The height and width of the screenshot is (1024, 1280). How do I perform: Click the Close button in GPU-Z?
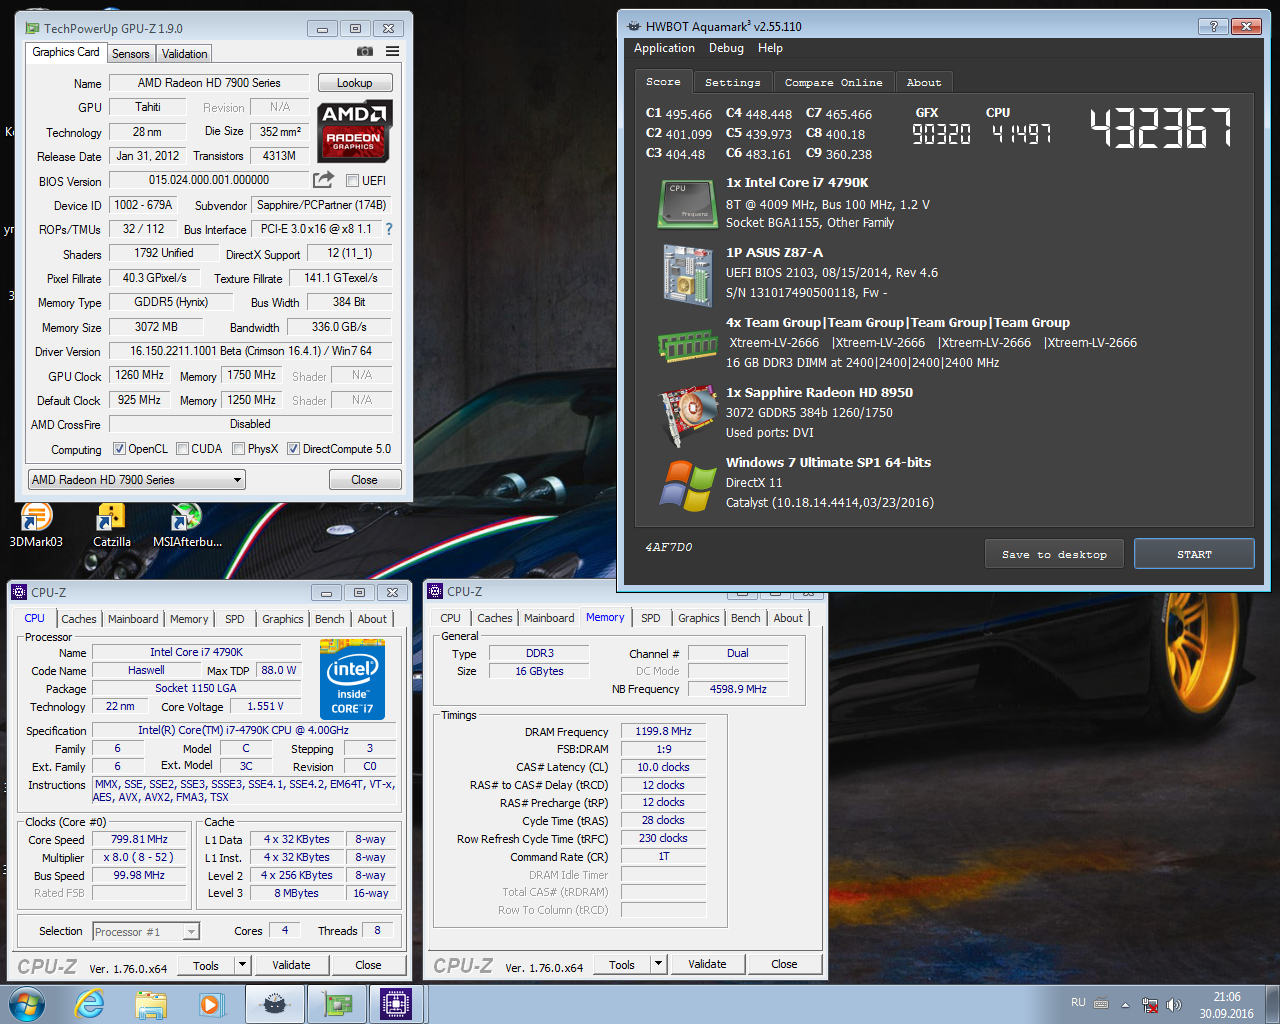coord(365,480)
